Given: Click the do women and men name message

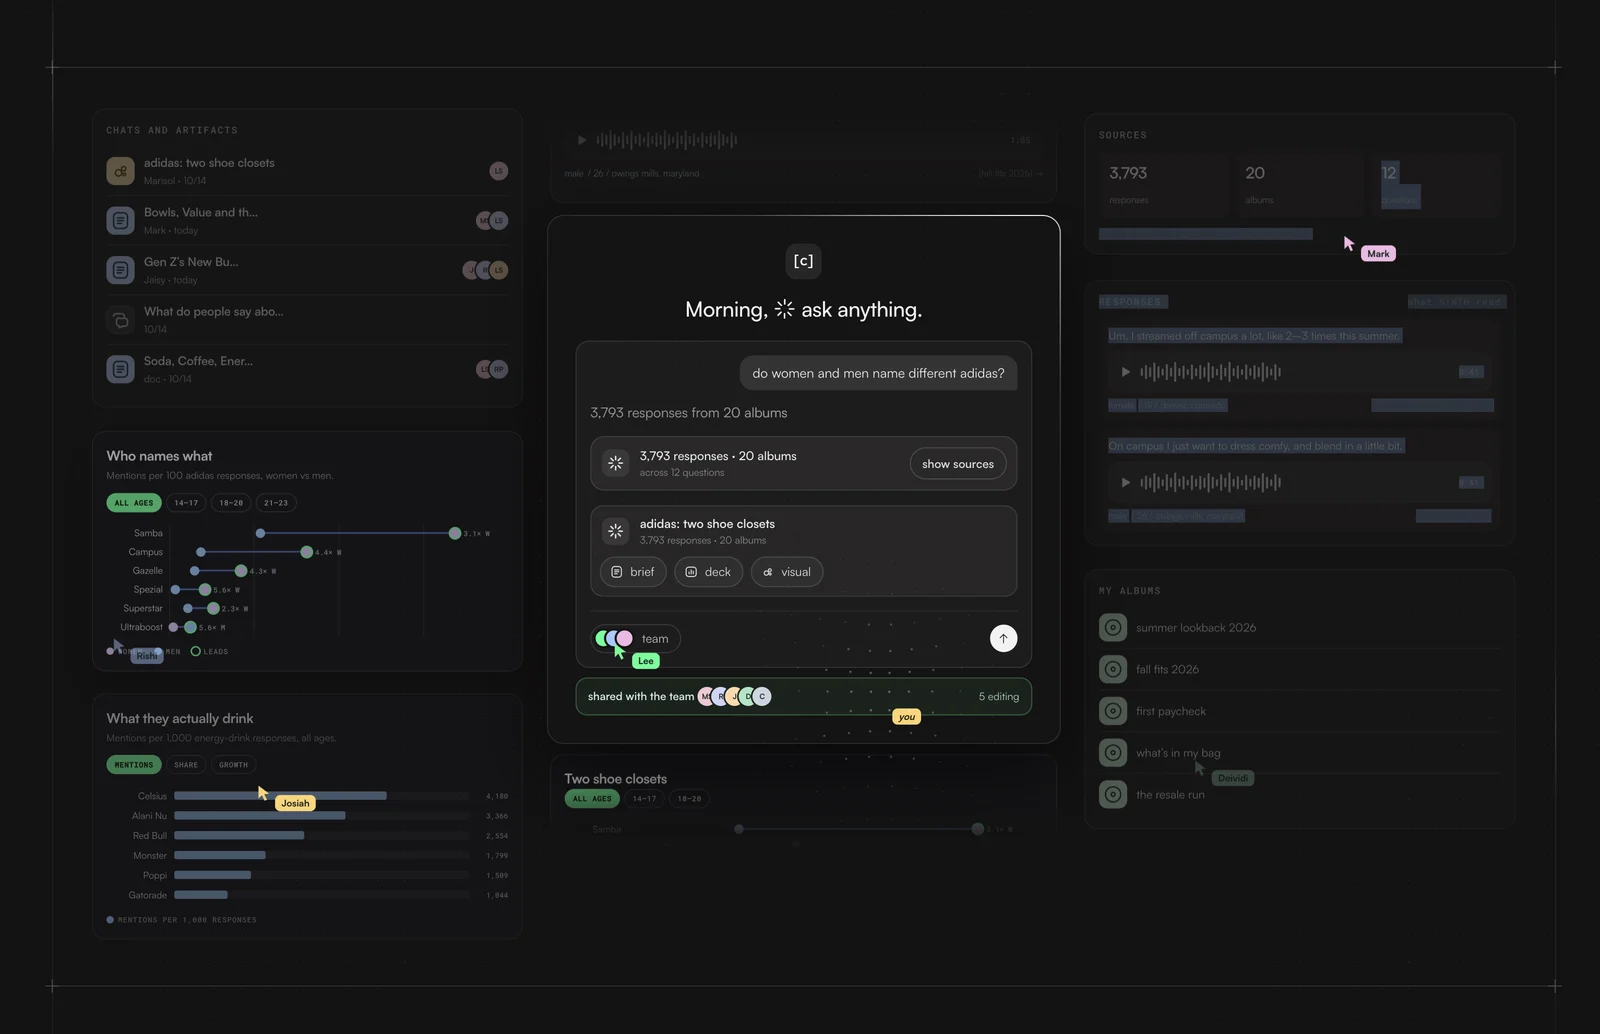Looking at the screenshot, I should (x=878, y=373).
